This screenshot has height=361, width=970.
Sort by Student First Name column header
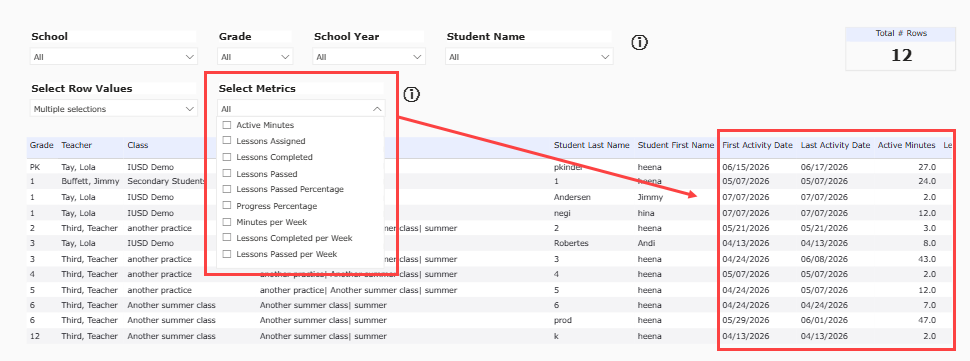tap(676, 145)
